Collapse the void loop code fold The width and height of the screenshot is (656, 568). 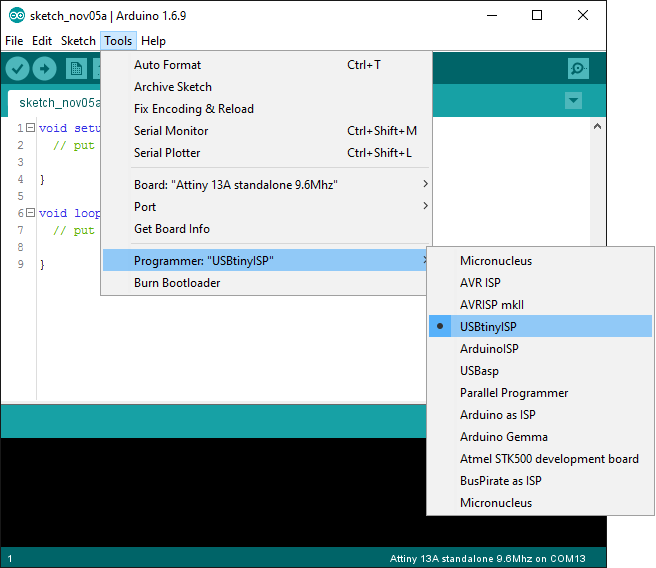[x=30, y=212]
